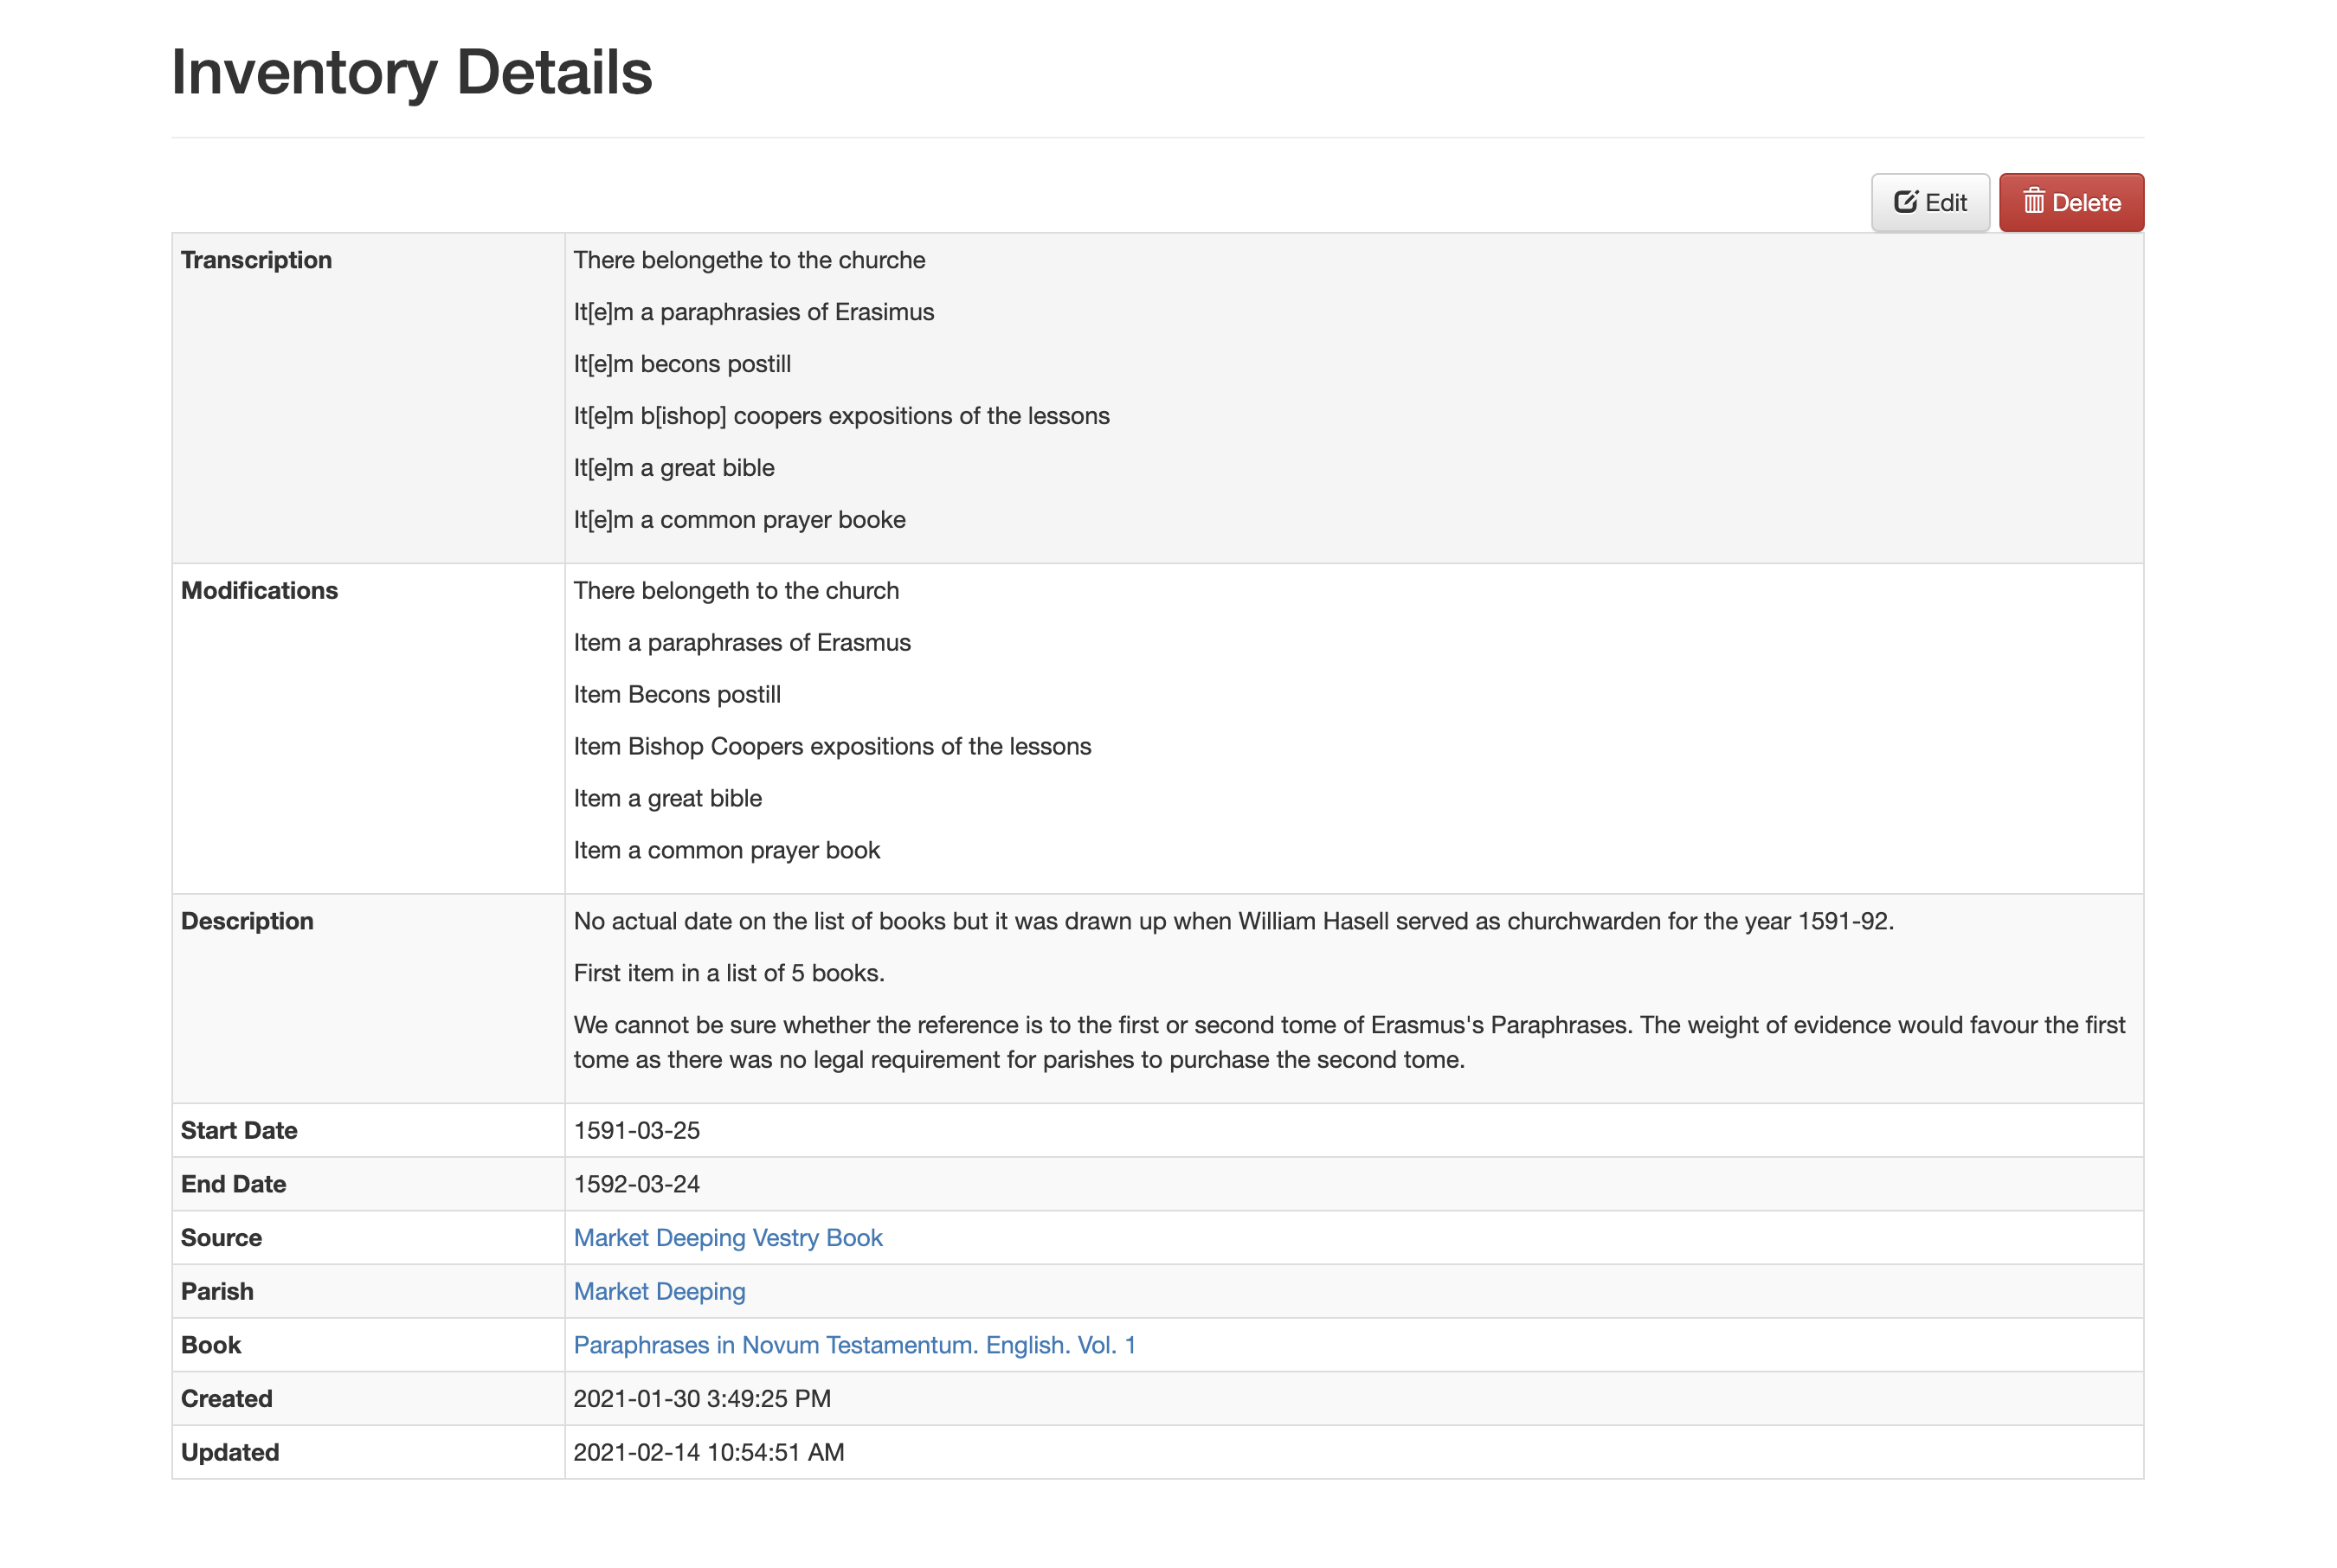The image size is (2337, 1568).
Task: Click the Updated timestamp cell
Action: (x=710, y=1452)
